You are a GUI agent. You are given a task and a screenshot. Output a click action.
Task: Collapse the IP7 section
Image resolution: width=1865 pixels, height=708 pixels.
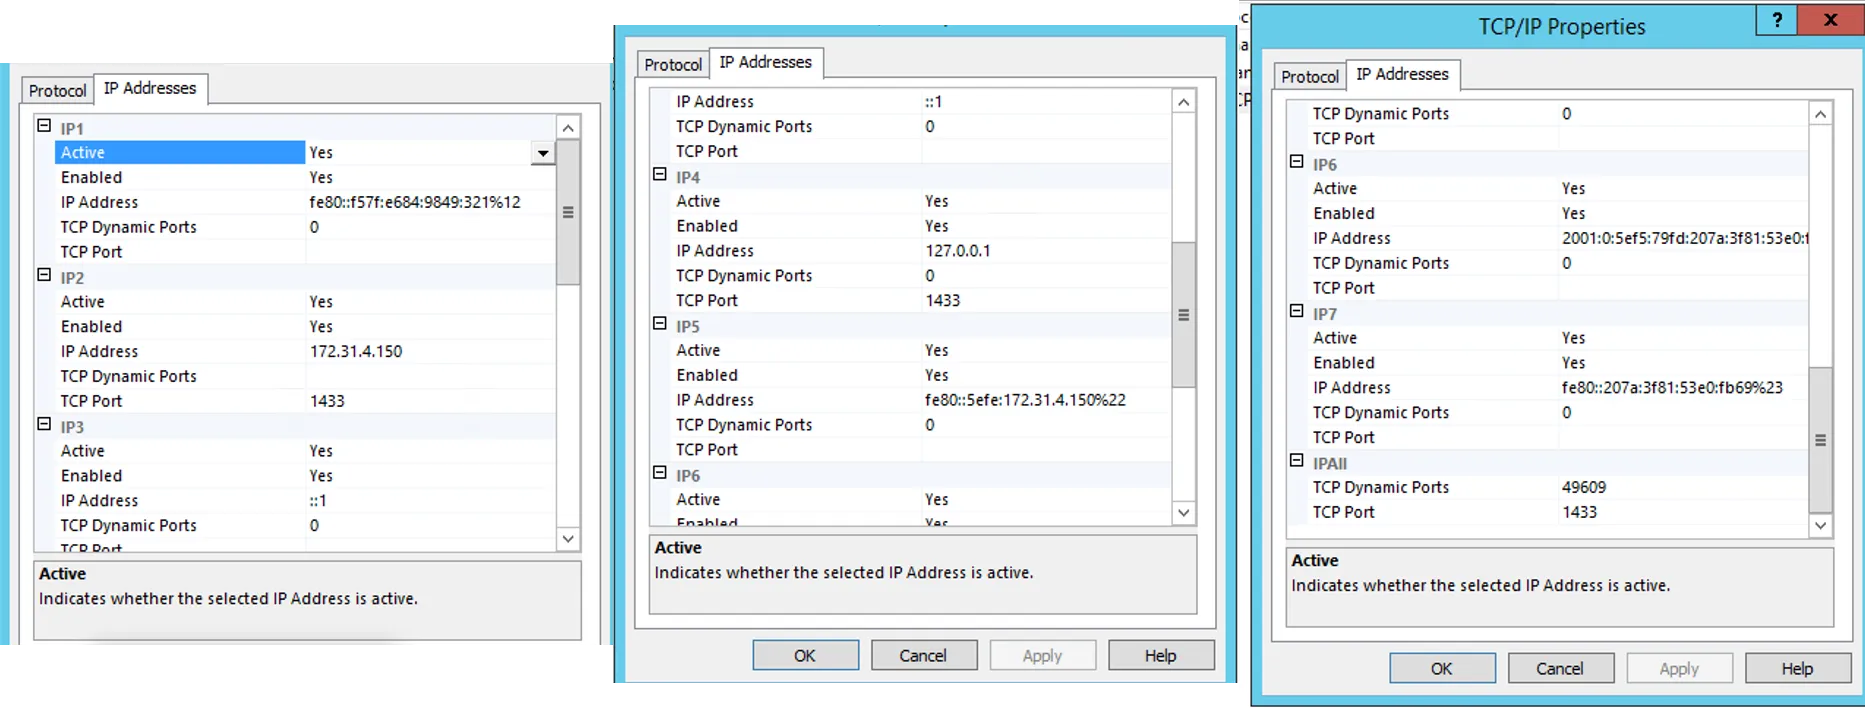(x=1297, y=311)
